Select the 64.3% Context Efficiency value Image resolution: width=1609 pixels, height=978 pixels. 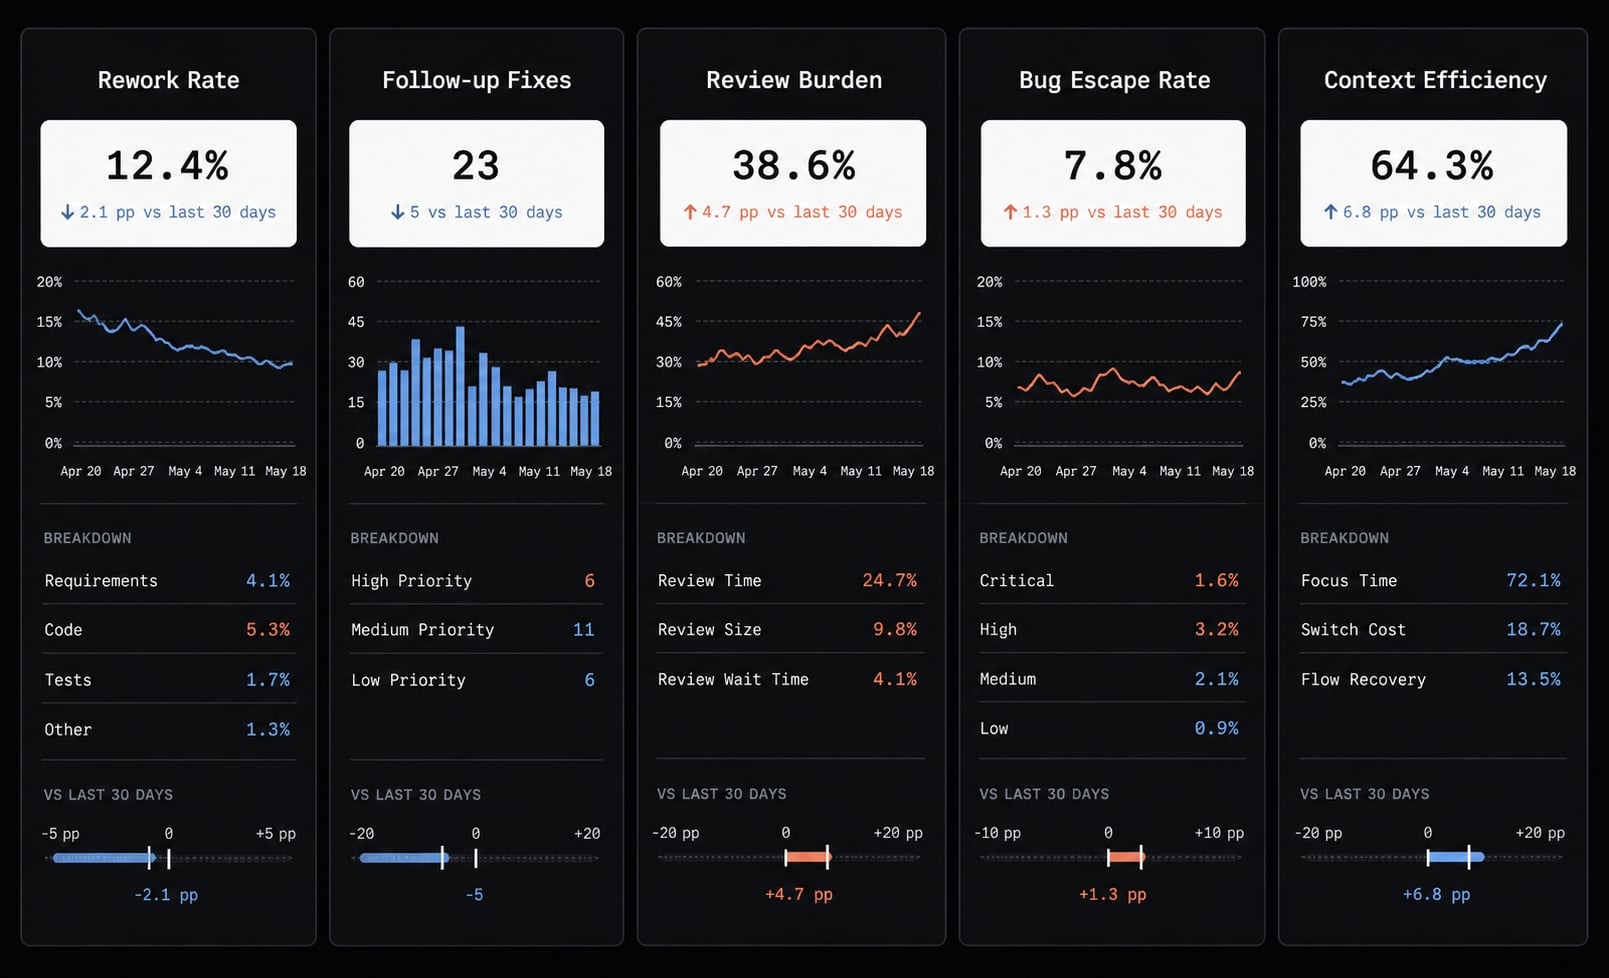click(x=1432, y=165)
